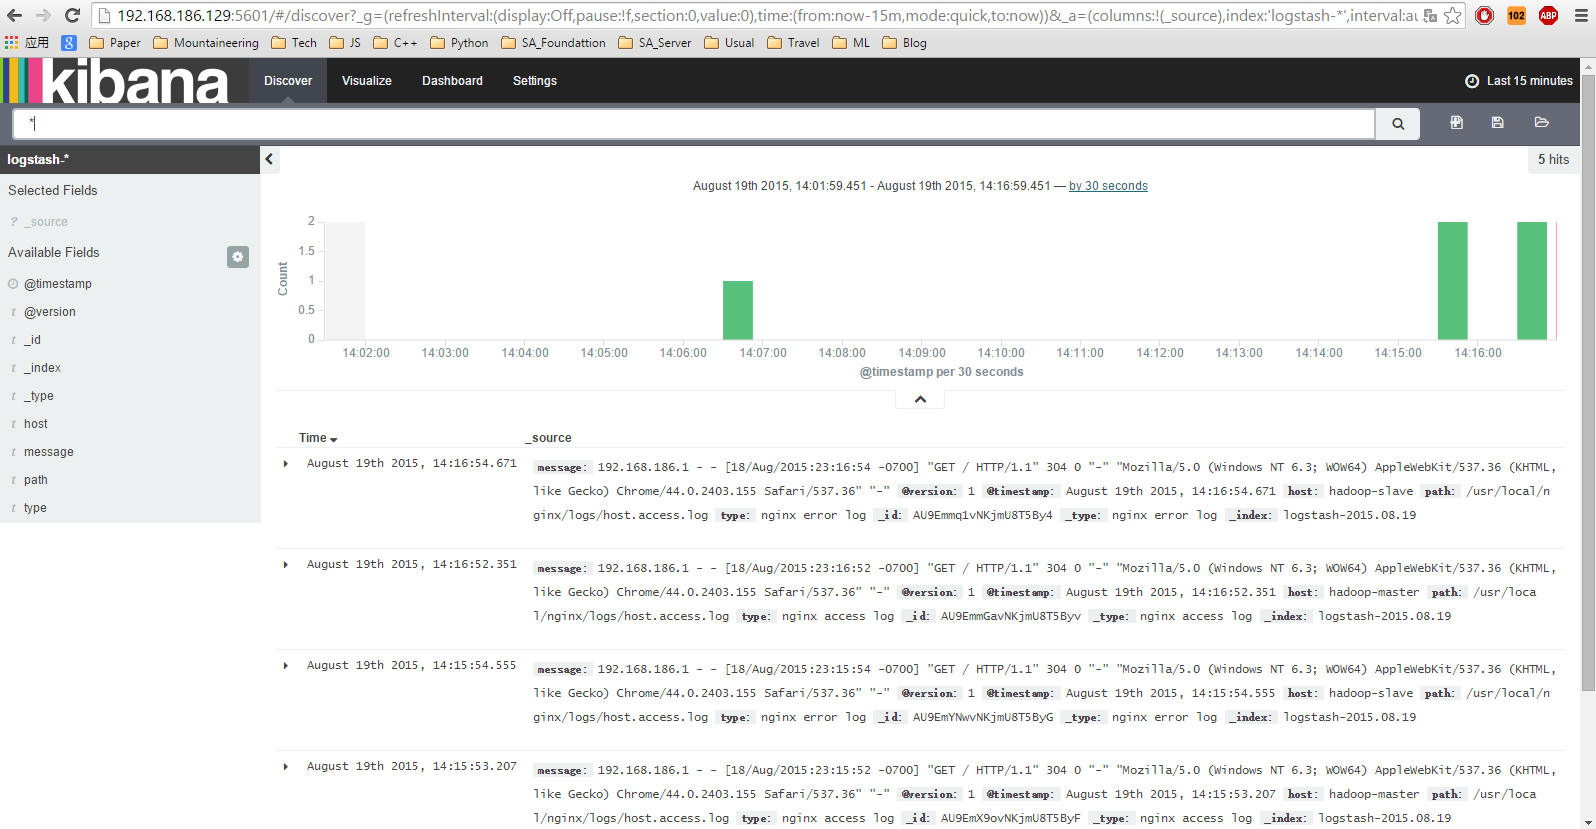The image size is (1596, 829).
Task: Collapse the fields sidebar with the arrow
Action: coord(269,159)
